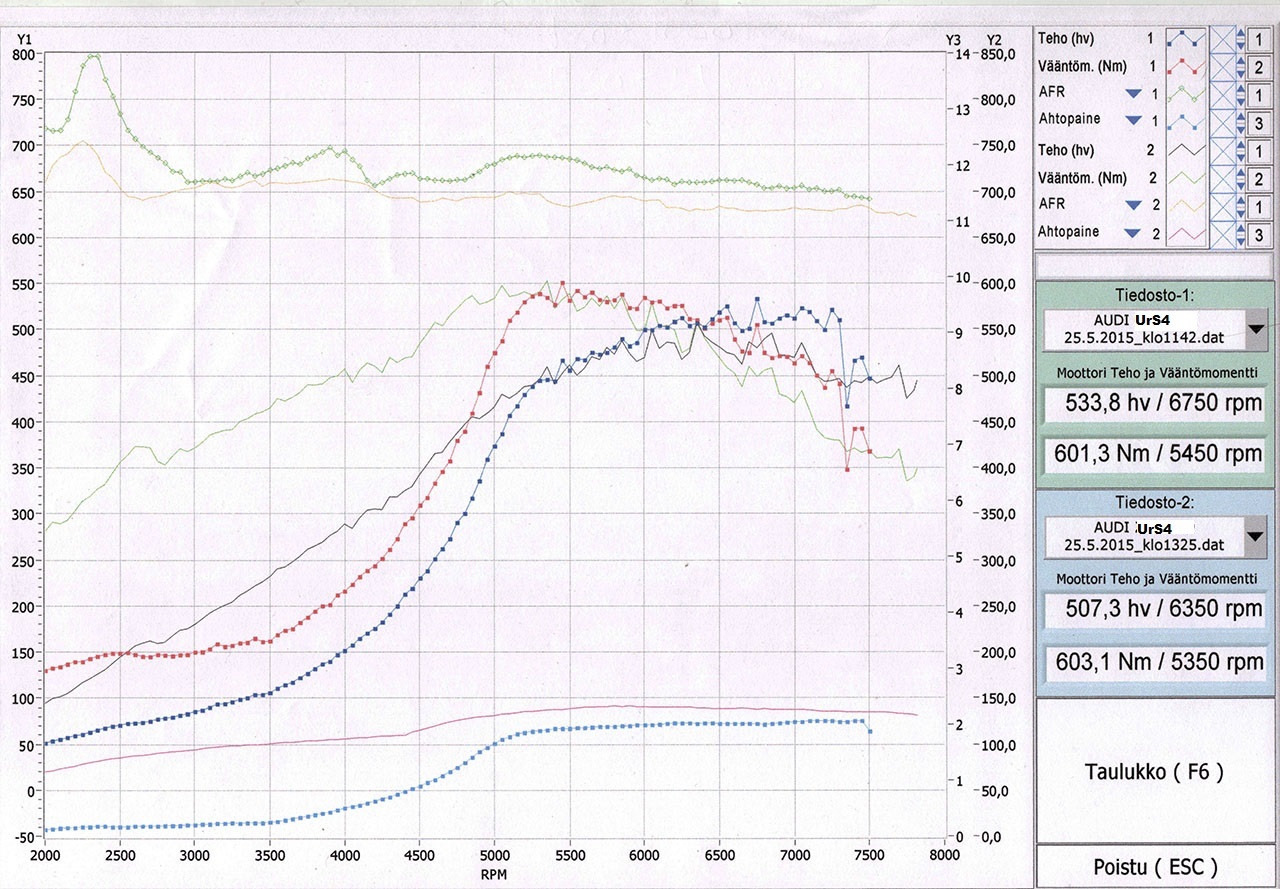
Task: Toggle the crossed checkbox for AFR 1
Action: click(x=1224, y=95)
